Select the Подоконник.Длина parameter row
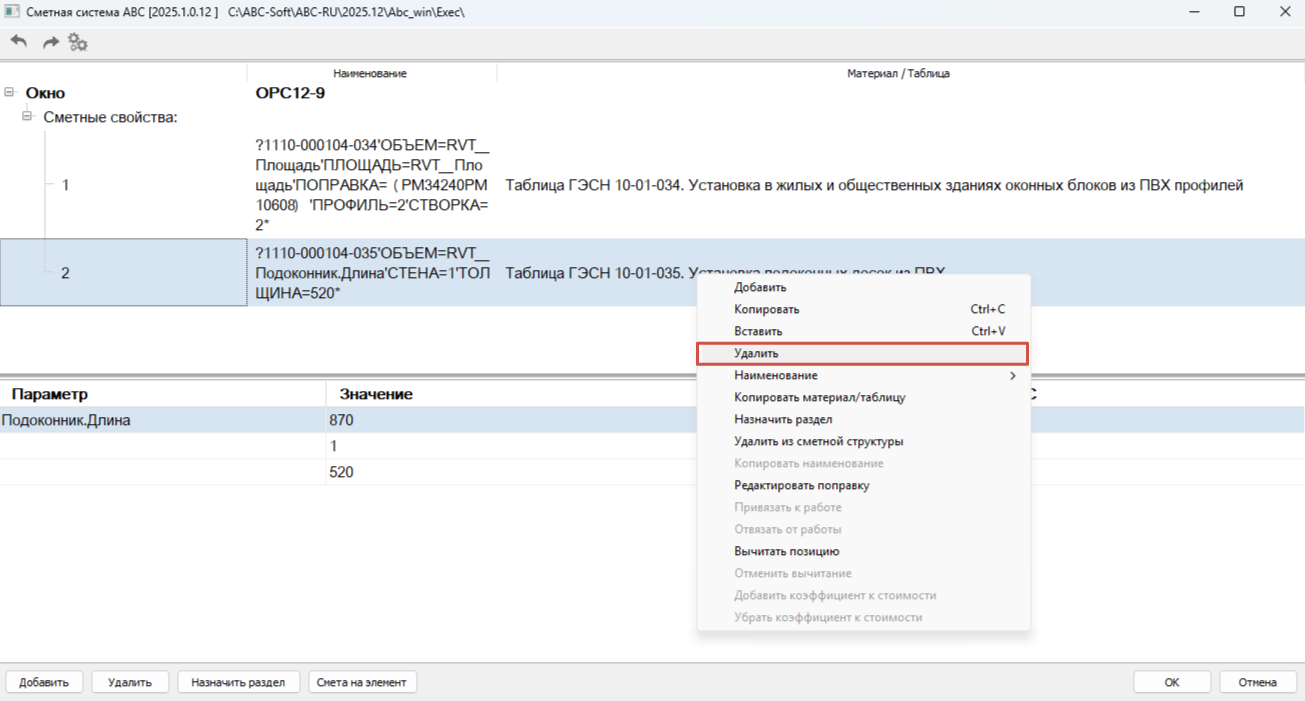Screen dimensions: 1305x701 [652, 420]
